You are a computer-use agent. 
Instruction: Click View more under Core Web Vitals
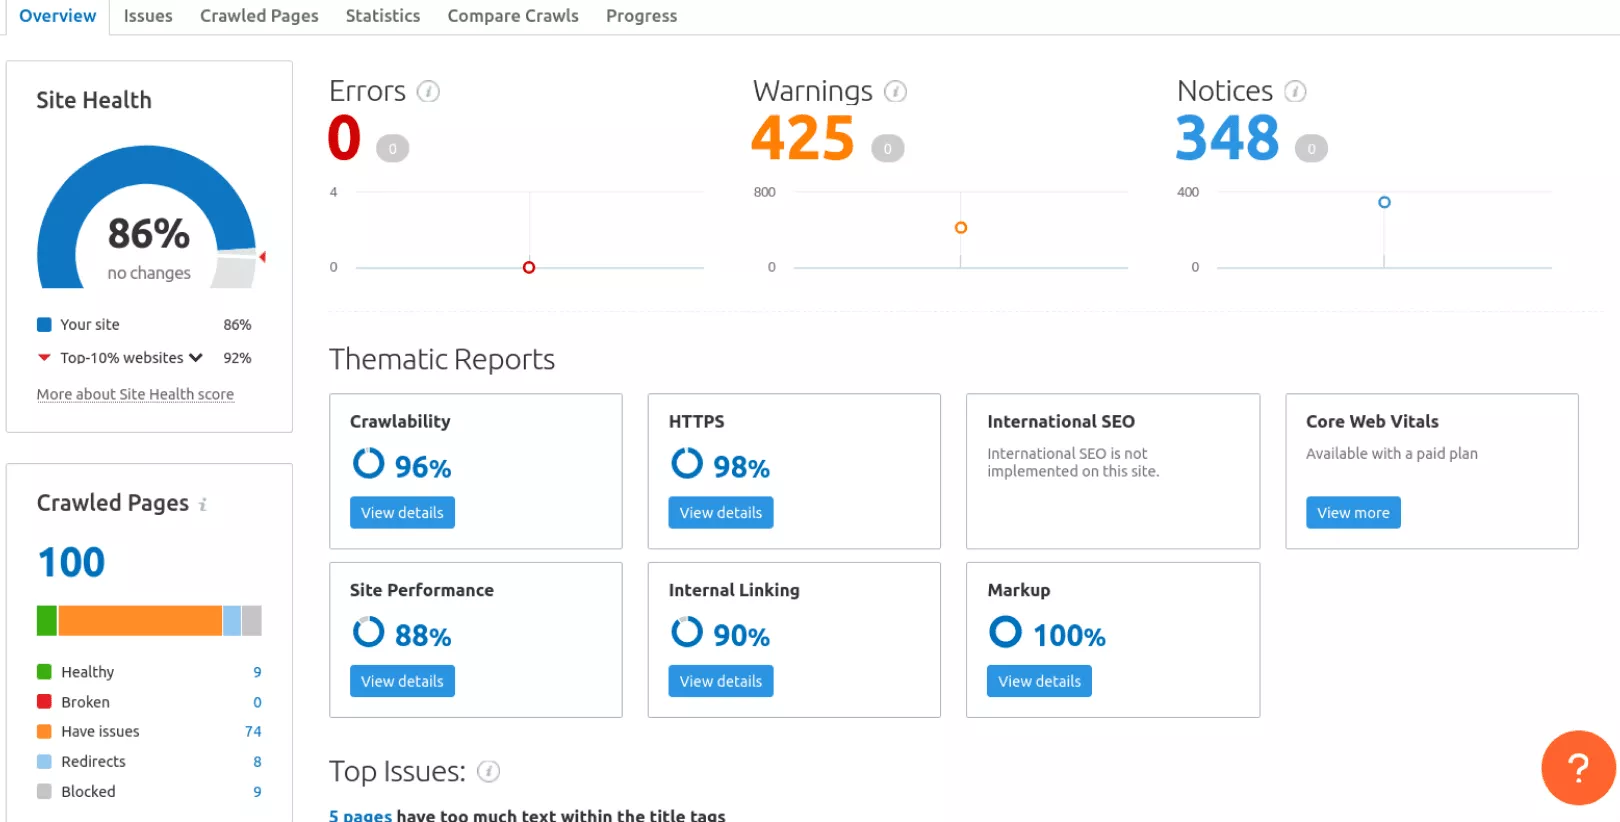(1353, 513)
